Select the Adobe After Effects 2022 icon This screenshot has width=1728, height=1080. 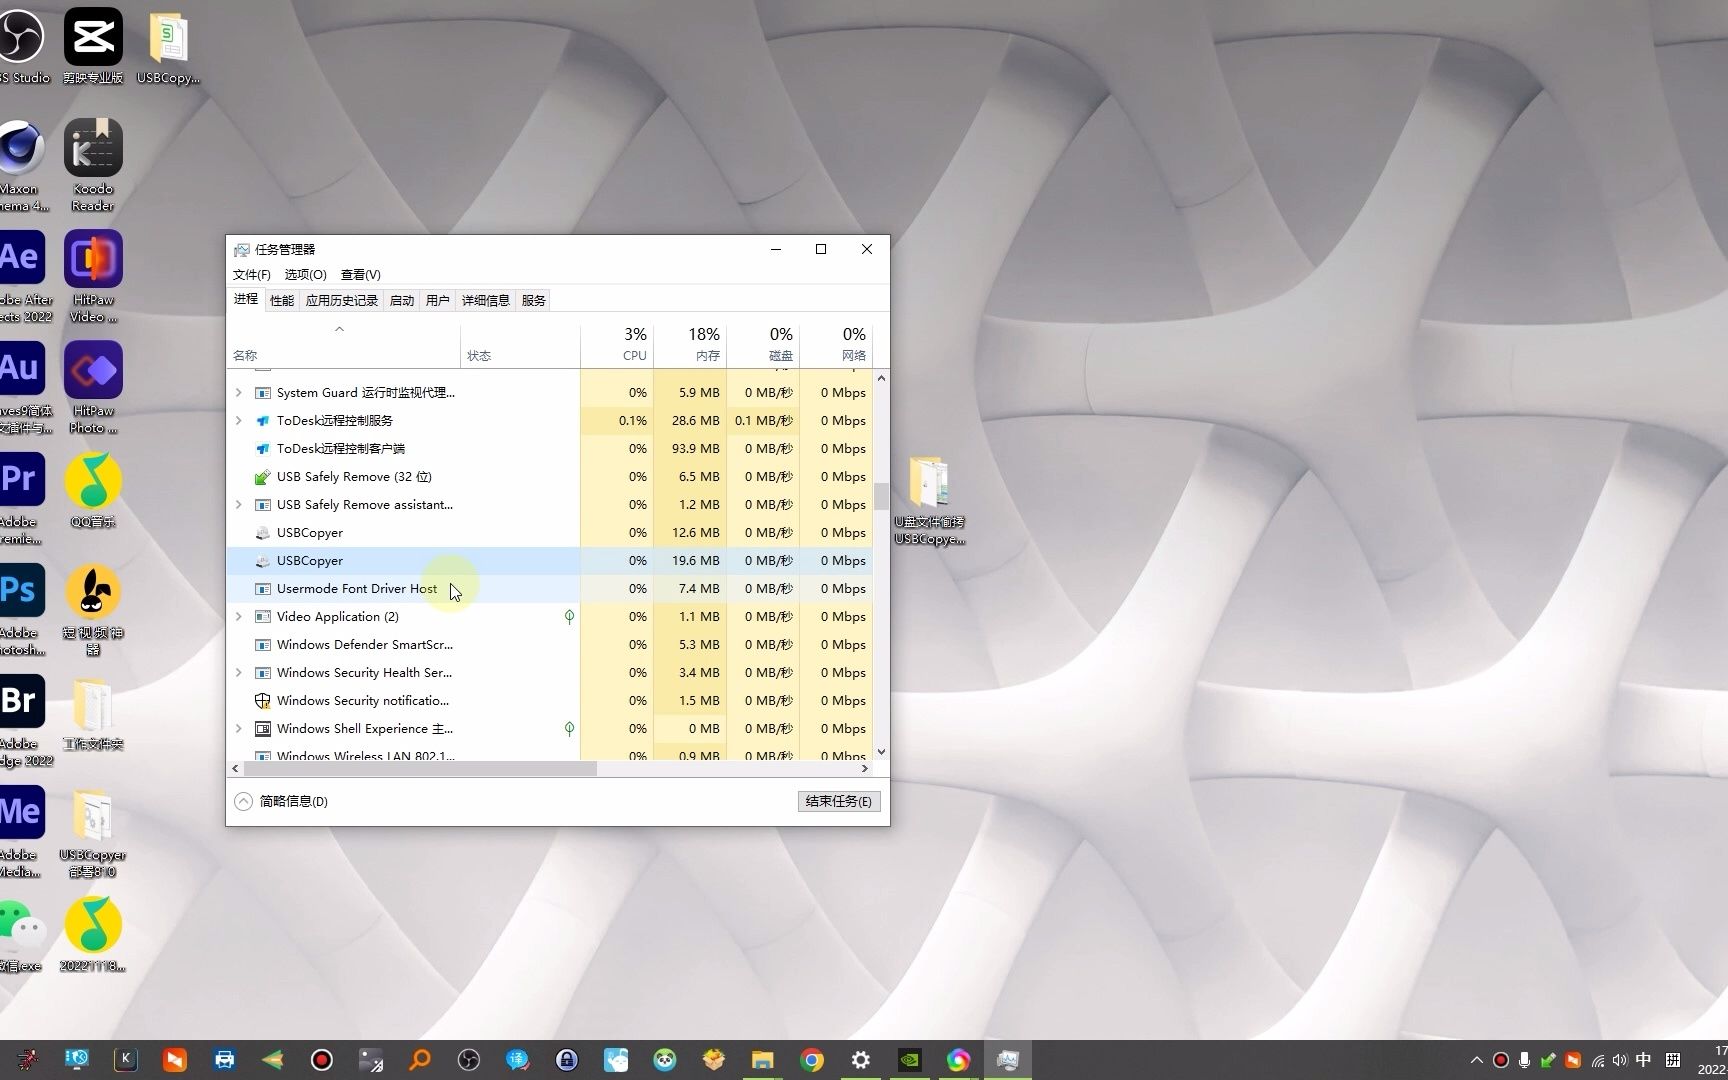22,277
